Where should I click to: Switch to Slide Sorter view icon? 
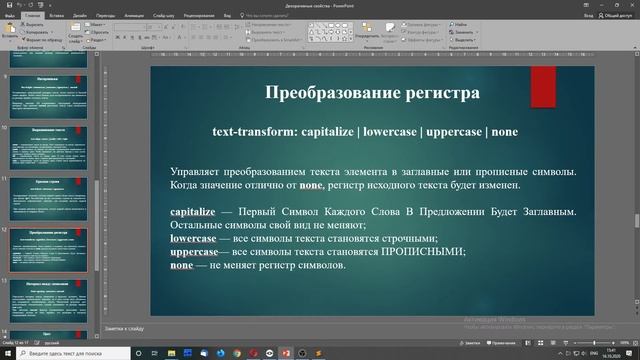click(x=540, y=343)
